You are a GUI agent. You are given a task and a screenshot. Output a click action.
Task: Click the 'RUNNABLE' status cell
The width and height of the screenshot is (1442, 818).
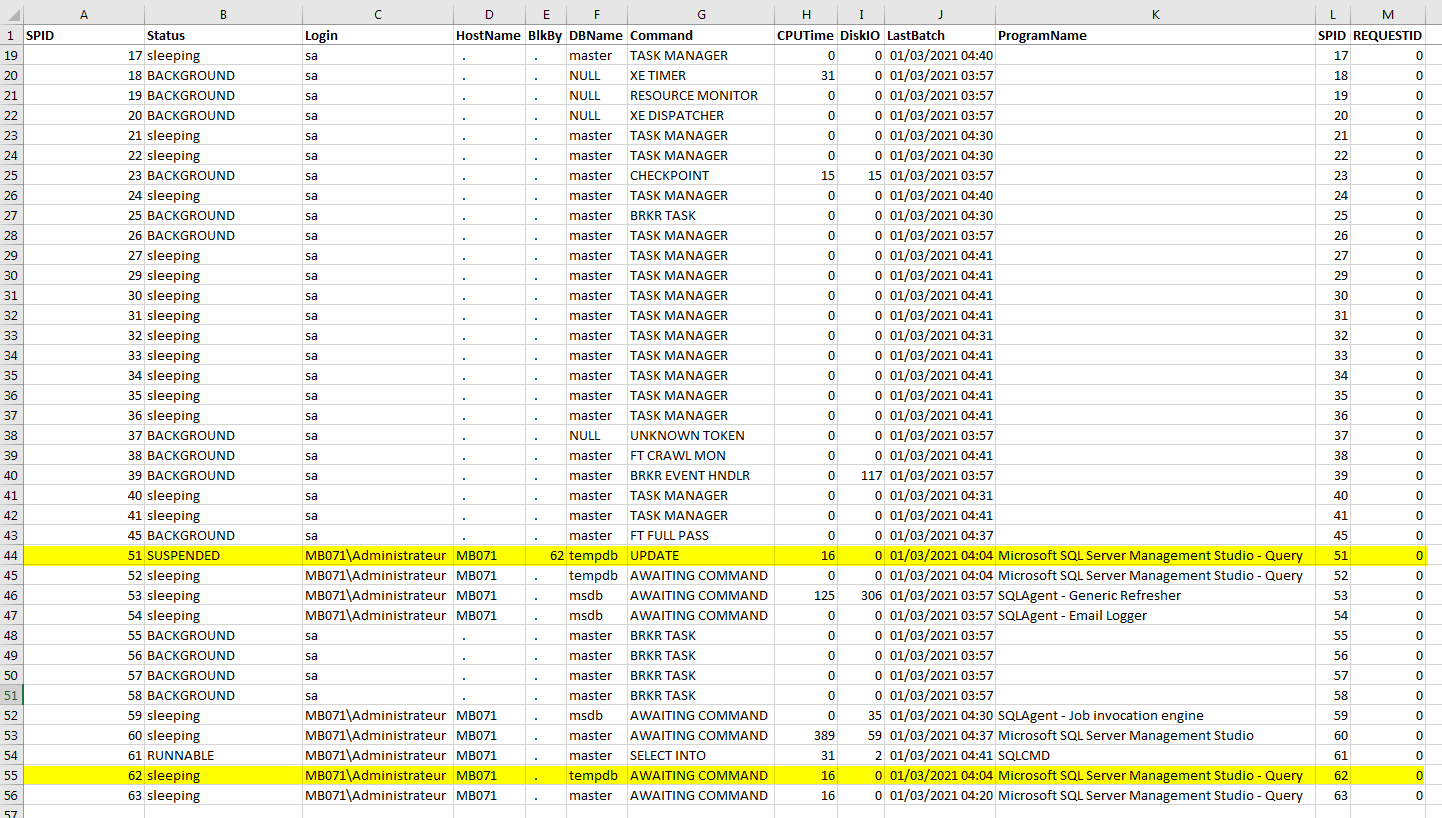click(x=223, y=755)
